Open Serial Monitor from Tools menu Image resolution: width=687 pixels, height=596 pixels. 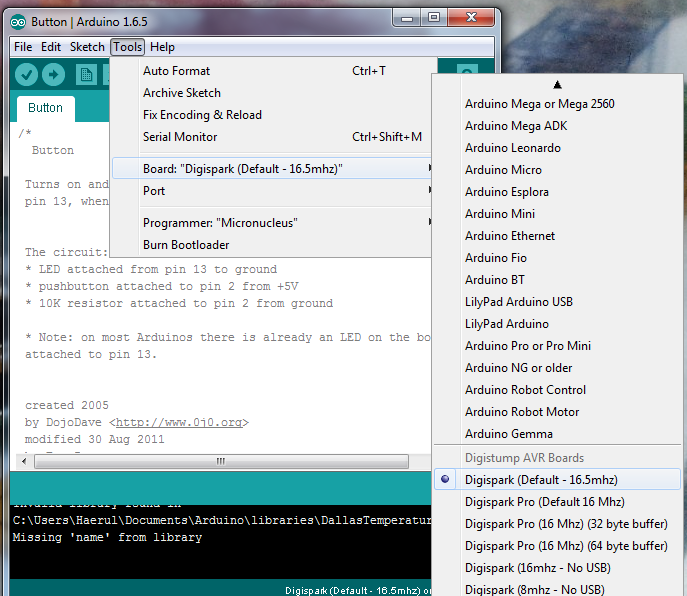tap(272, 137)
